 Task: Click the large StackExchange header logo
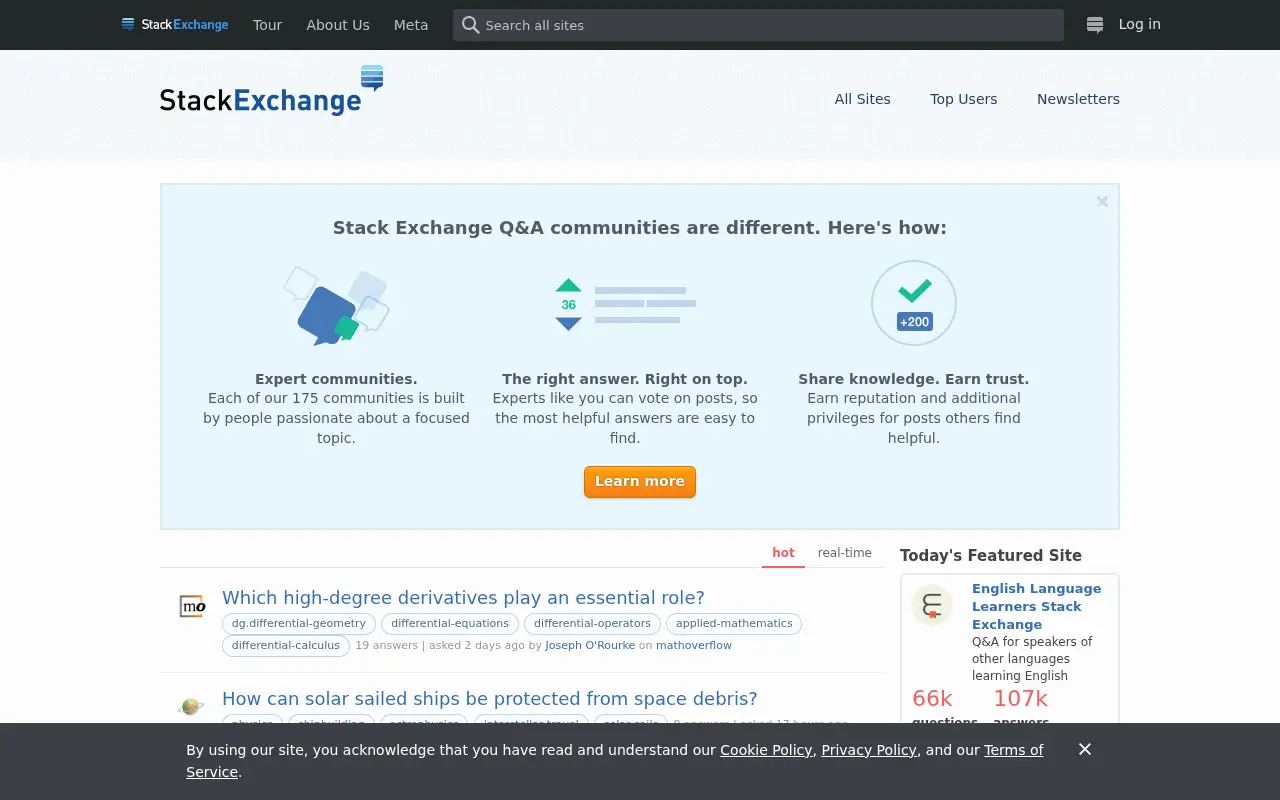pyautogui.click(x=271, y=91)
